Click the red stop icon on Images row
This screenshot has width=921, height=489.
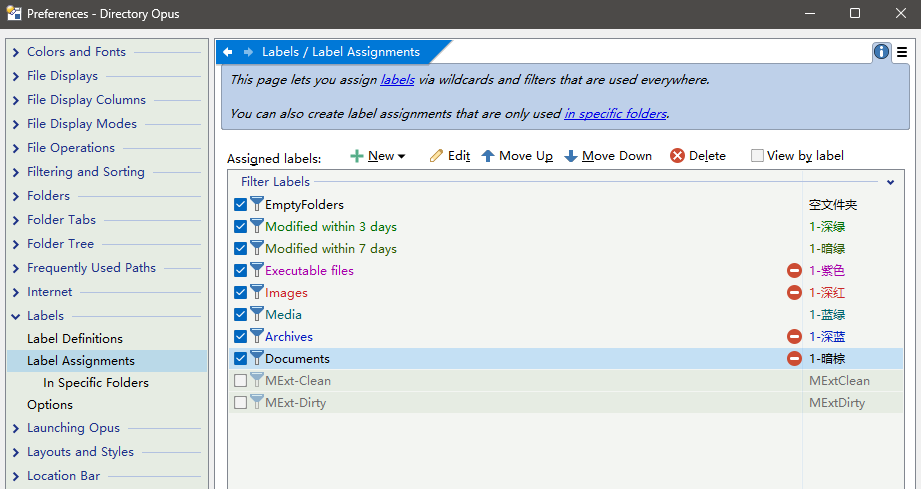pos(794,292)
